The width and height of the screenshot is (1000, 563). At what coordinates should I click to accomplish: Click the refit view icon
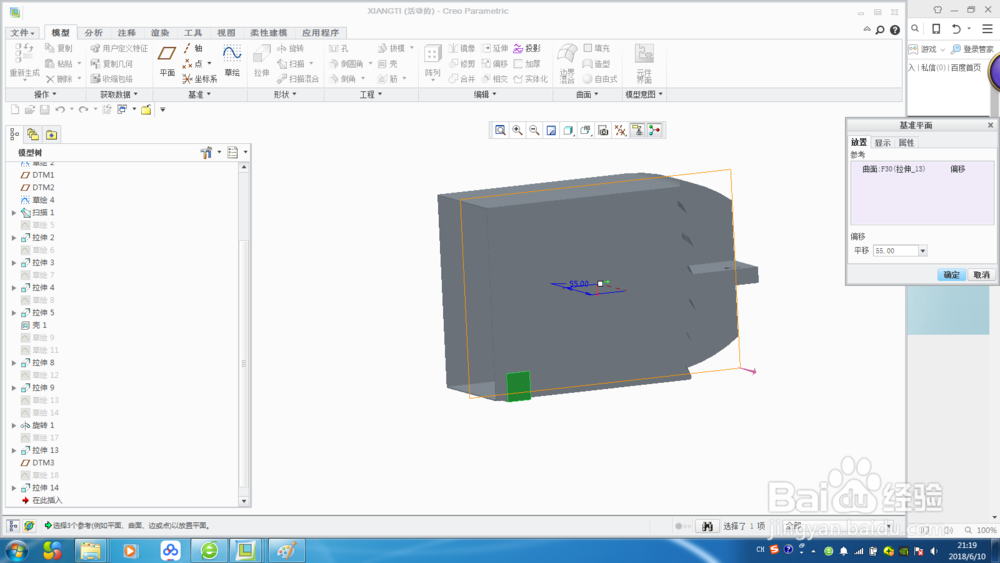501,131
